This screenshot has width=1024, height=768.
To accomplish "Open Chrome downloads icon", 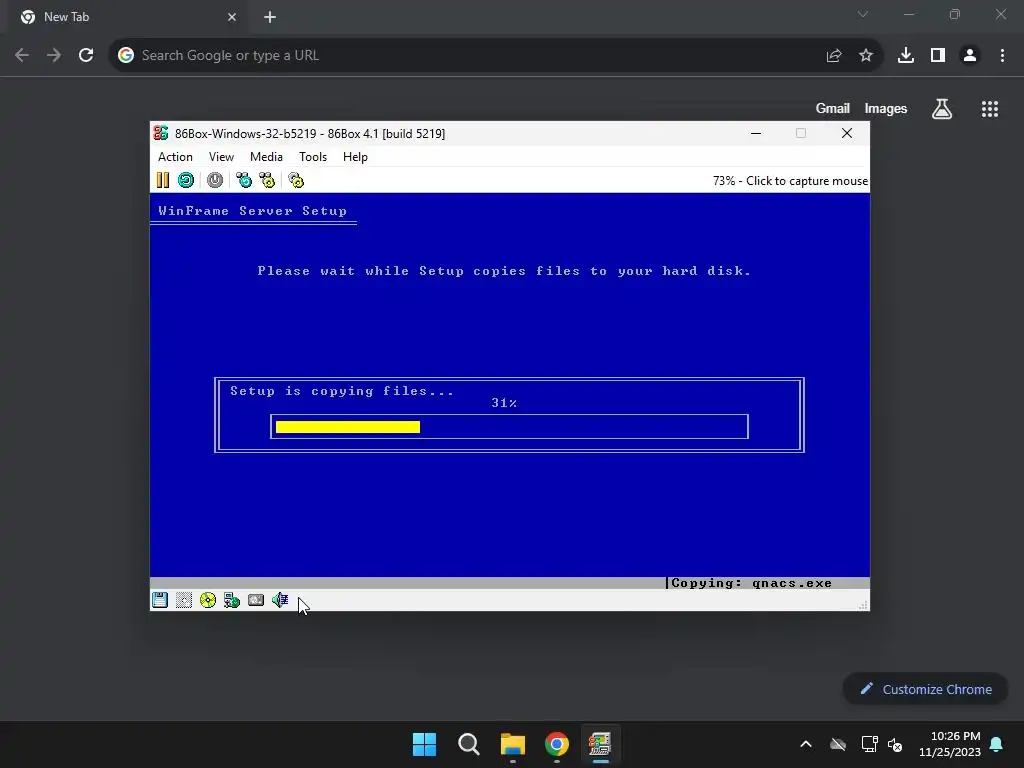I will [x=906, y=56].
